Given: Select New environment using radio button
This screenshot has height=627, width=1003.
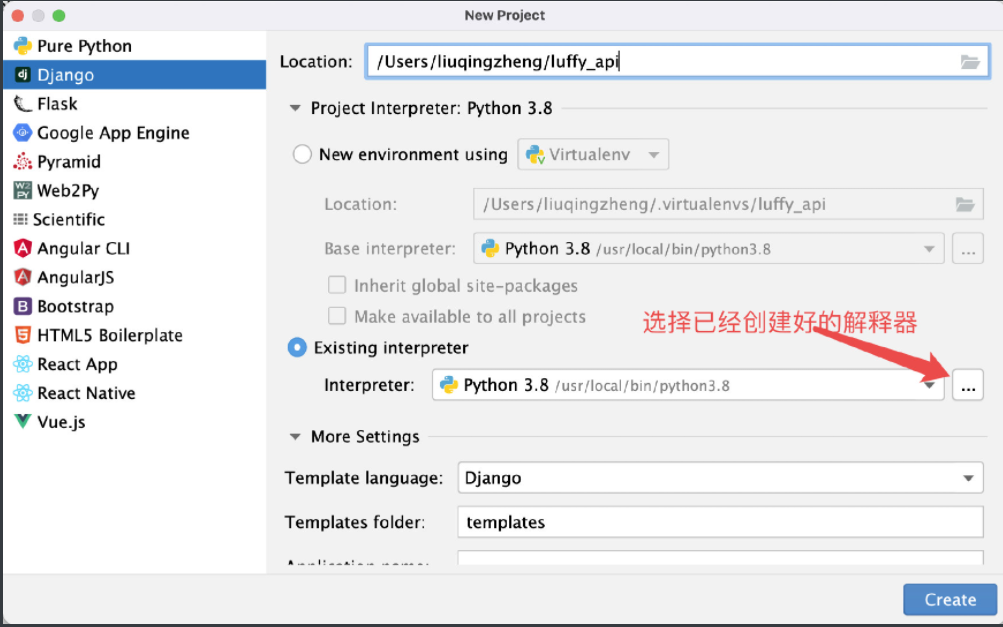Looking at the screenshot, I should point(302,155).
